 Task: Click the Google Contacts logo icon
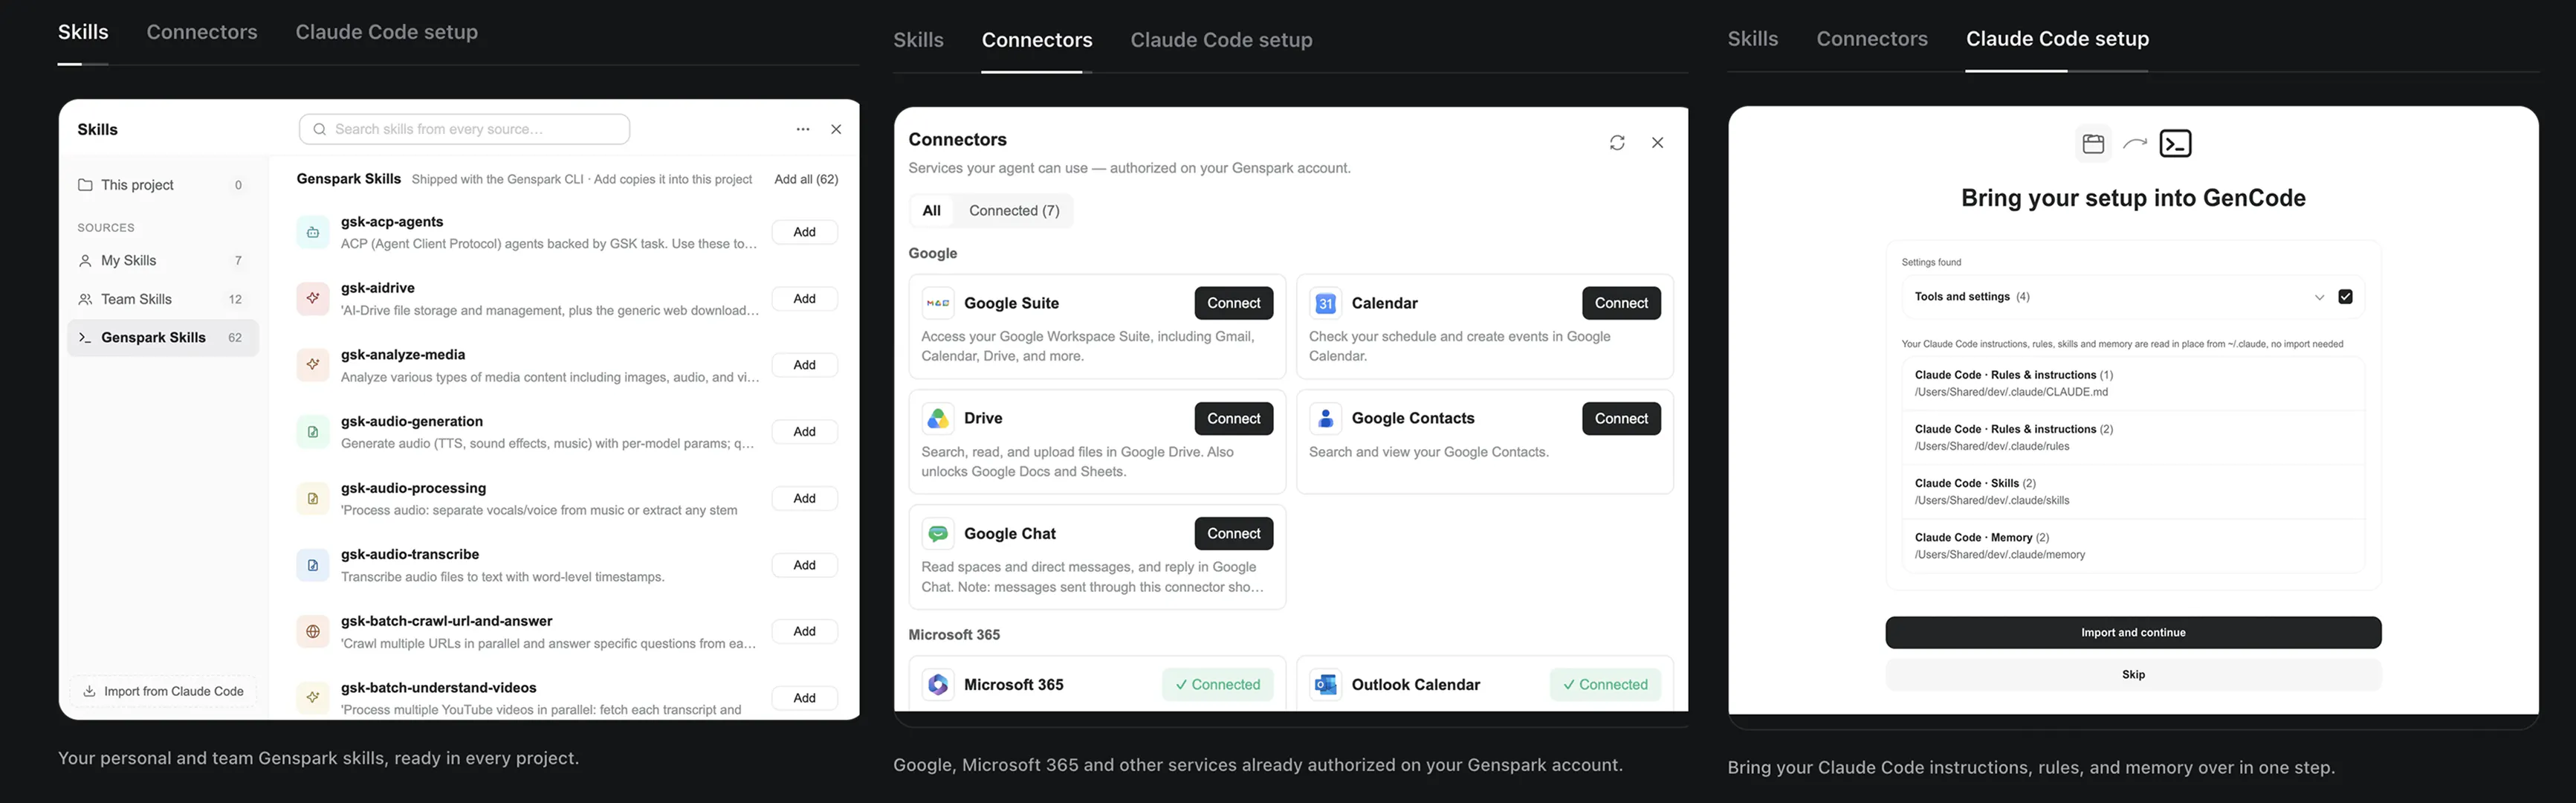(x=1326, y=418)
